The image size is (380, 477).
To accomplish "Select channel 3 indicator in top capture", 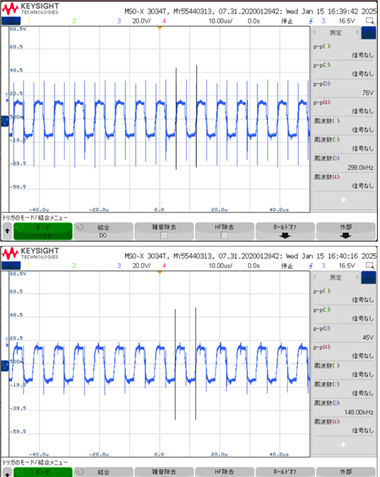I will pyautogui.click(x=119, y=21).
